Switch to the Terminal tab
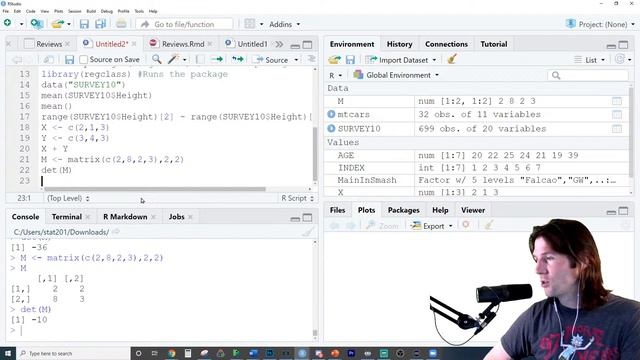The image size is (640, 360). (x=67, y=217)
